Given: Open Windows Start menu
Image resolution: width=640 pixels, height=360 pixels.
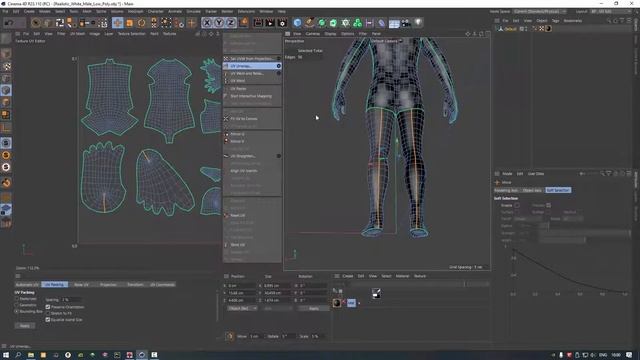Looking at the screenshot, I should [6, 355].
